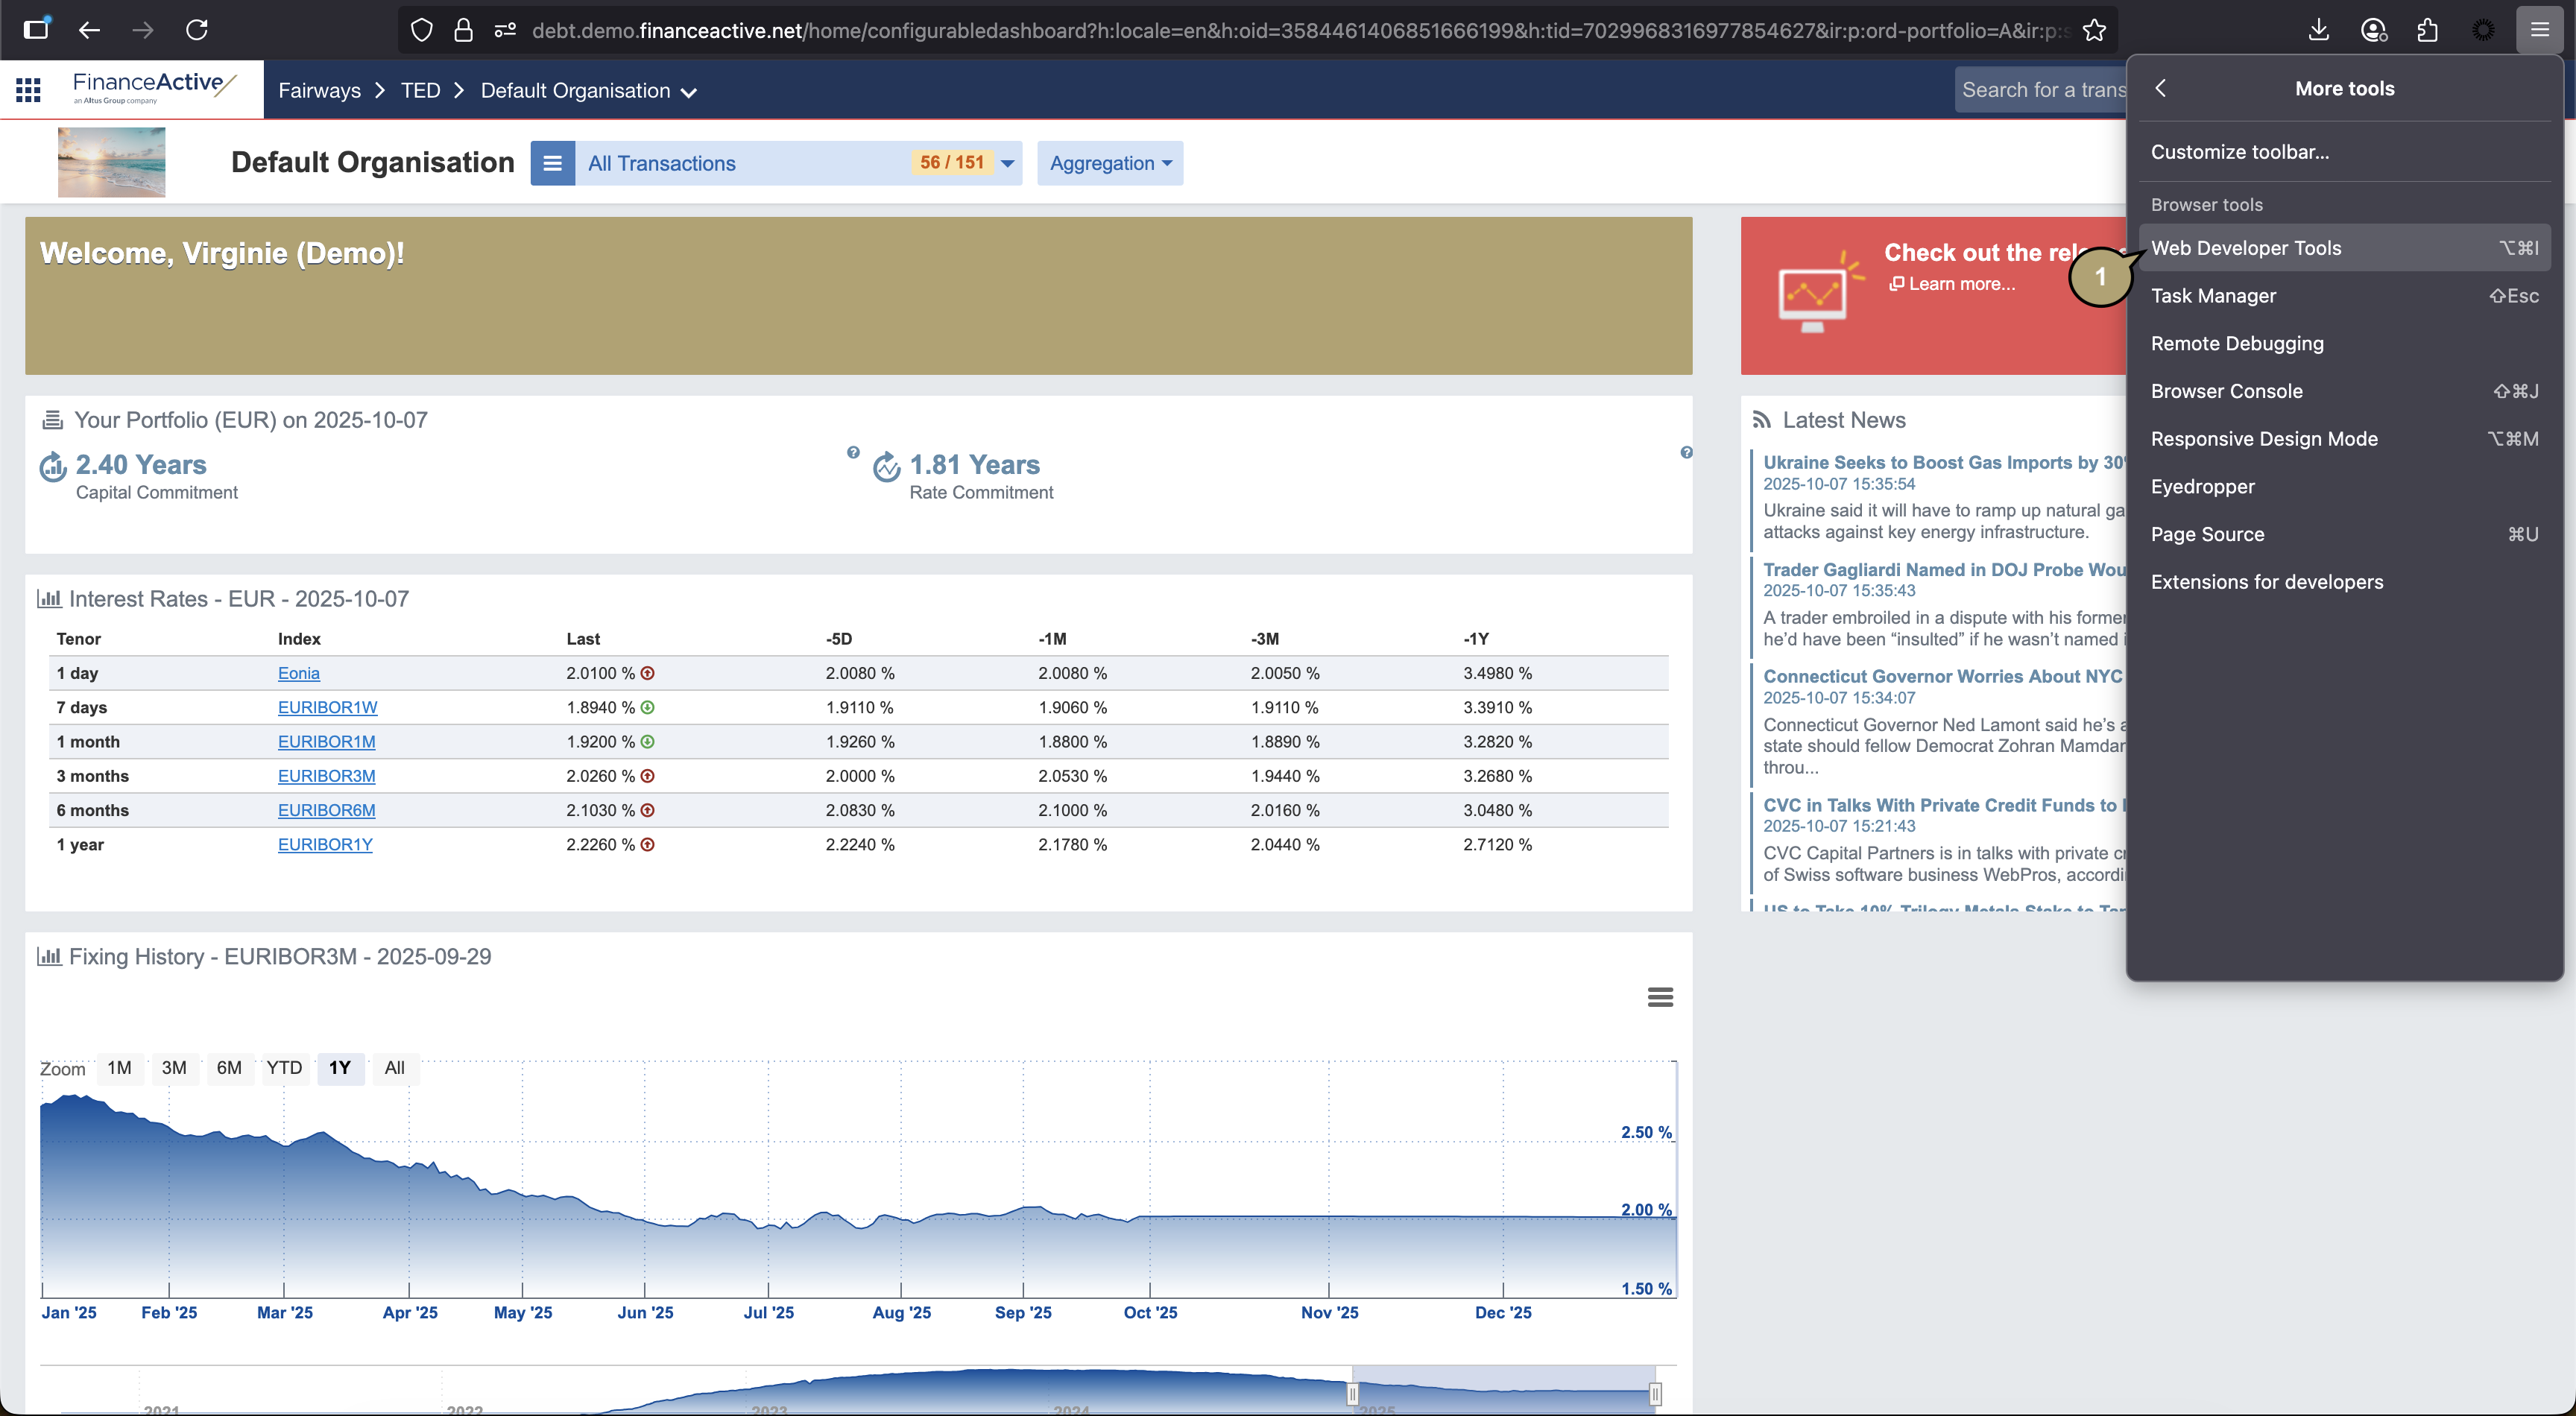Image resolution: width=2576 pixels, height=1416 pixels.
Task: Open the Aggregation dropdown
Action: 1110,163
